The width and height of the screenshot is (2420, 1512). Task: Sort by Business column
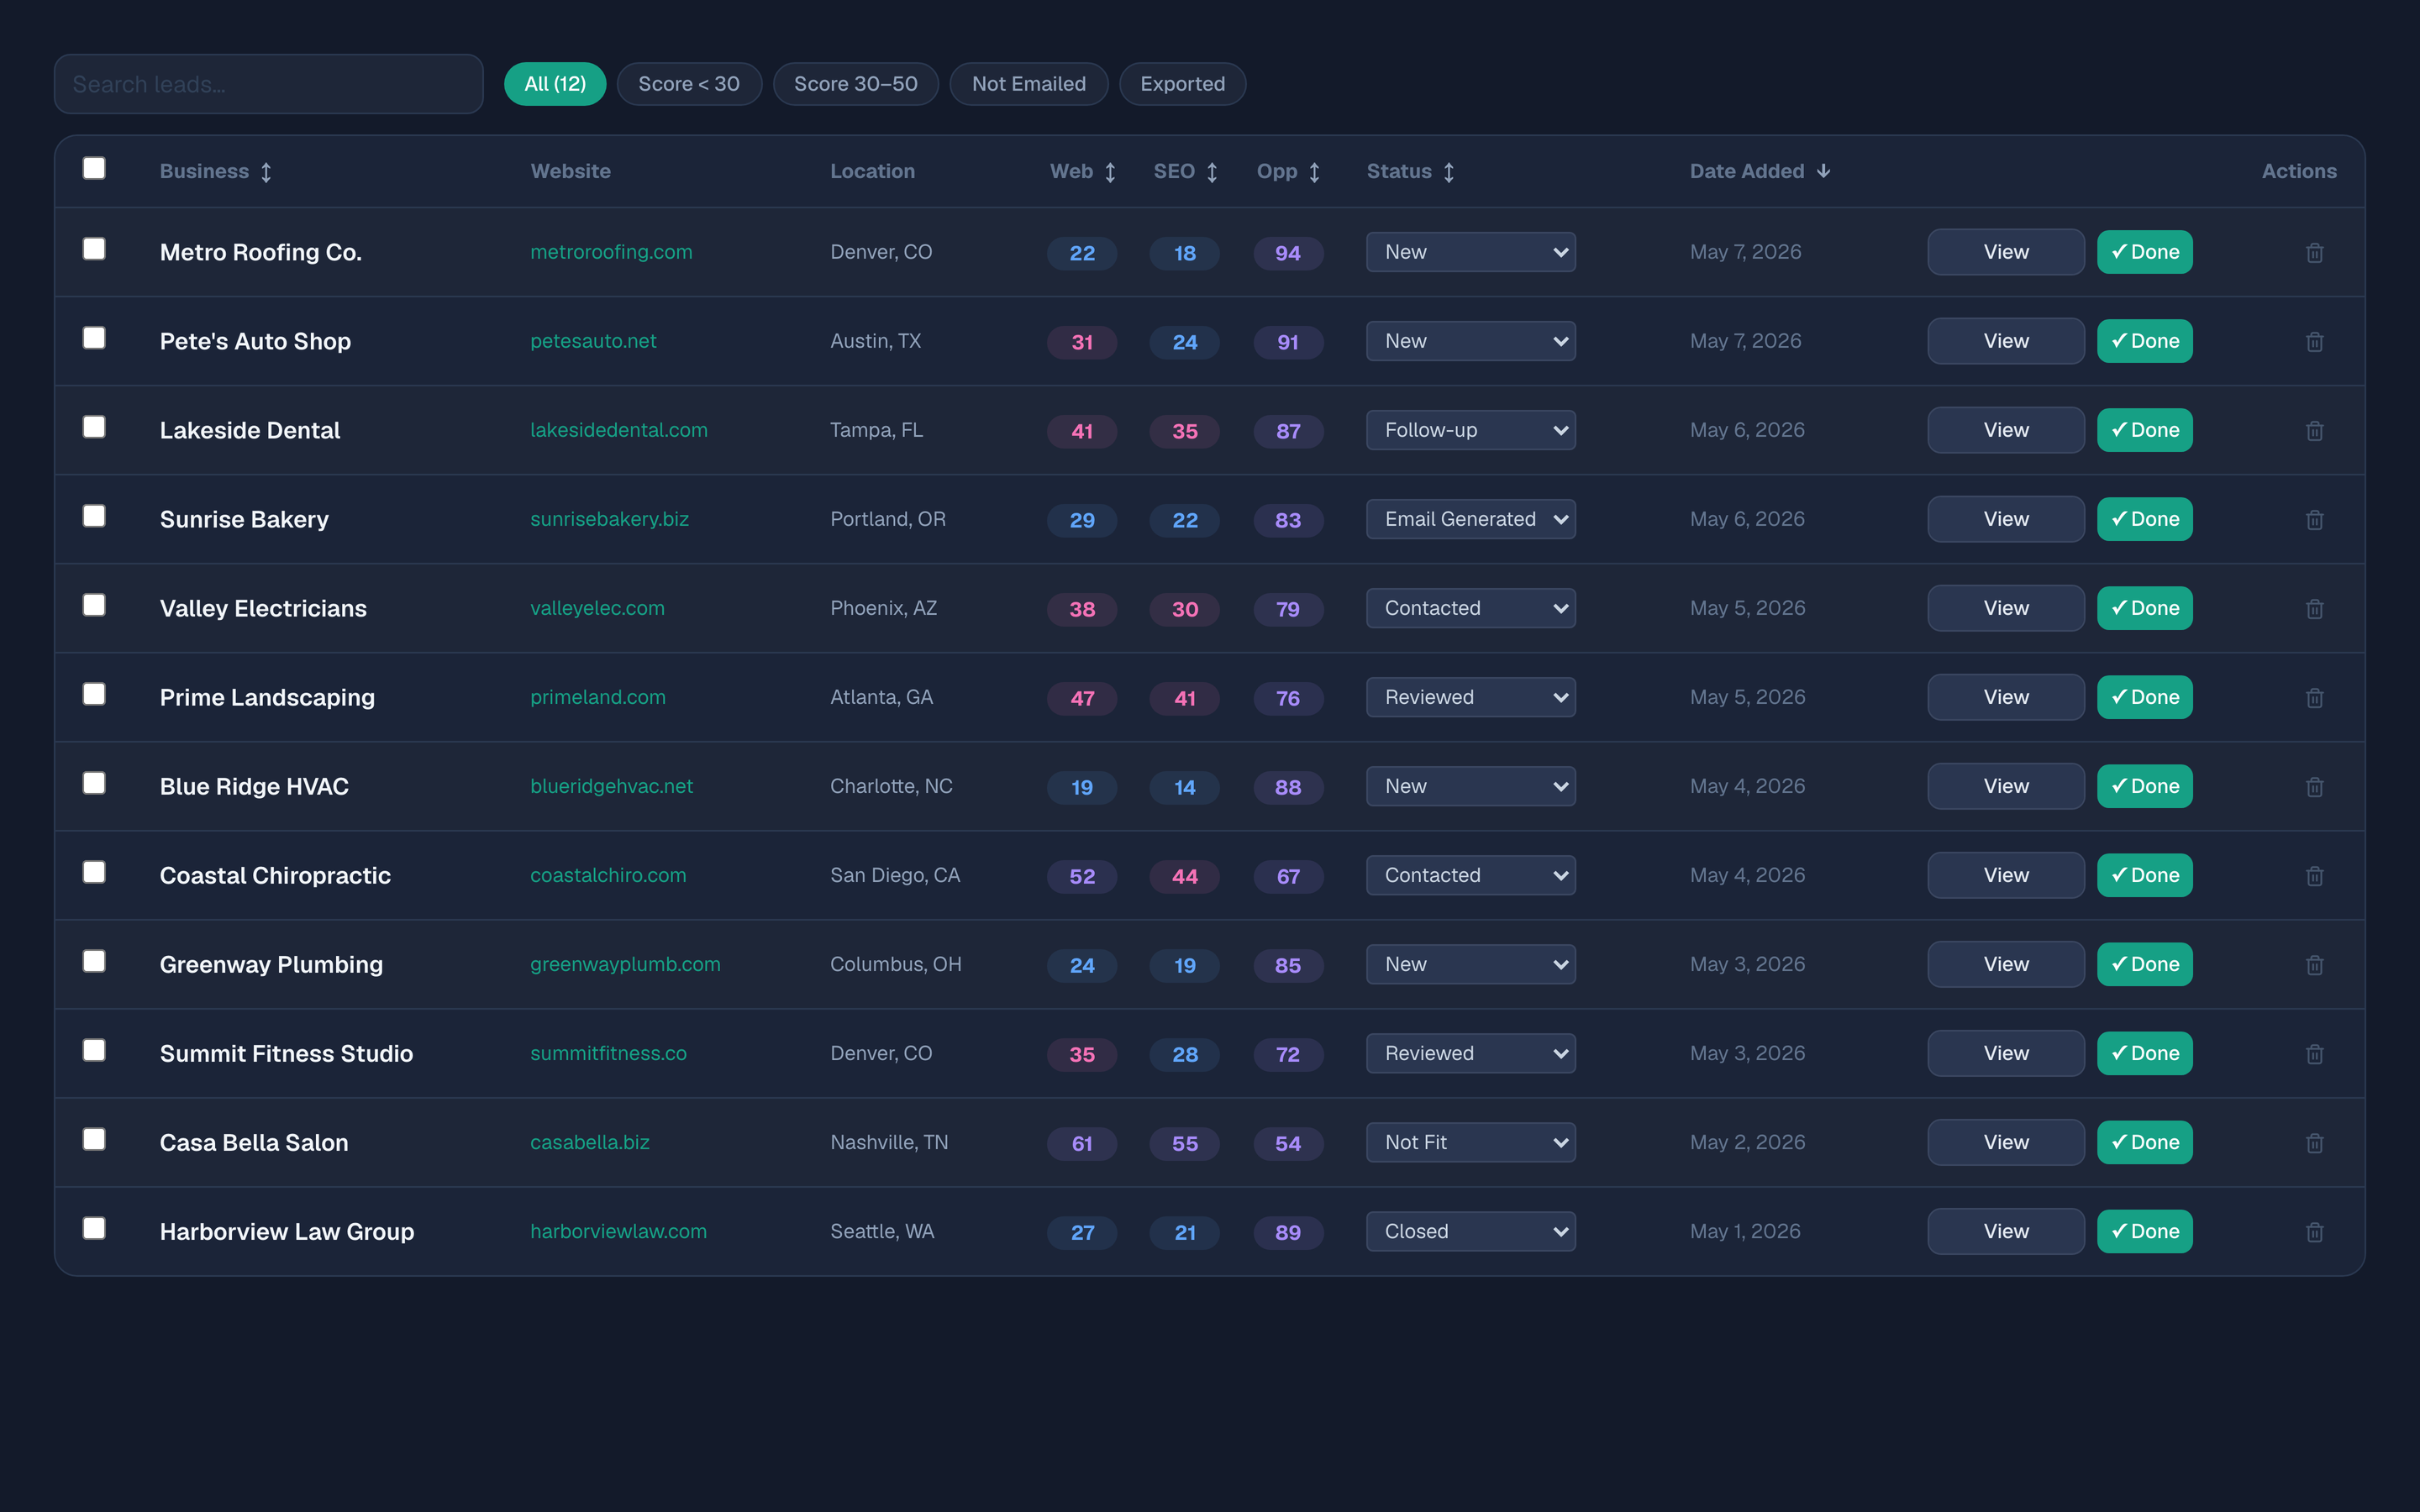(x=215, y=172)
